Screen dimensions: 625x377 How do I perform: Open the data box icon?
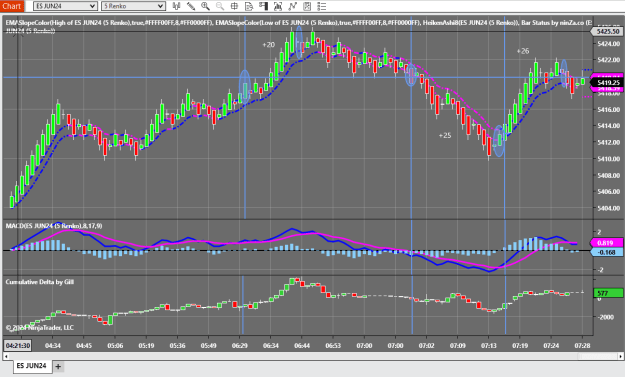[x=249, y=6]
